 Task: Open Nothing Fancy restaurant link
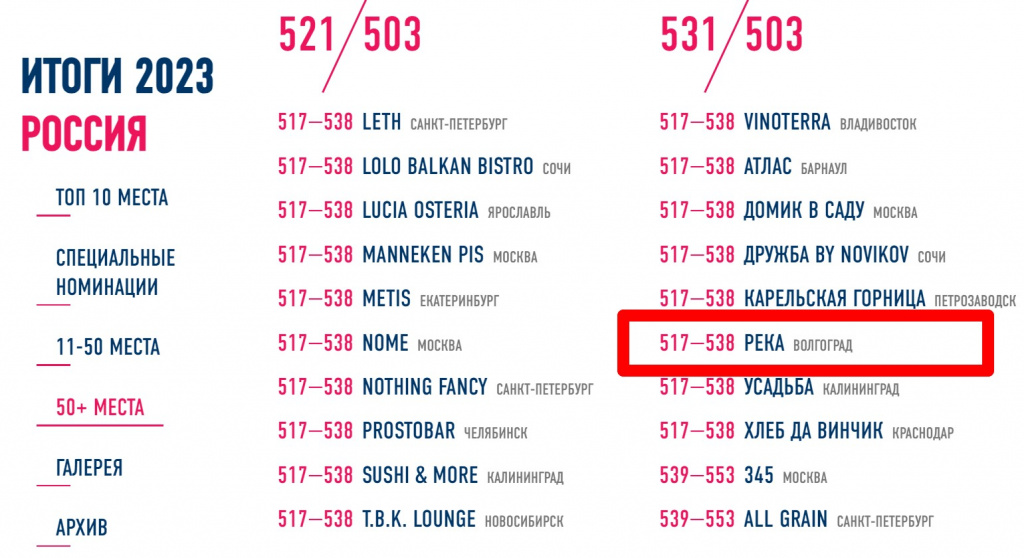[424, 387]
